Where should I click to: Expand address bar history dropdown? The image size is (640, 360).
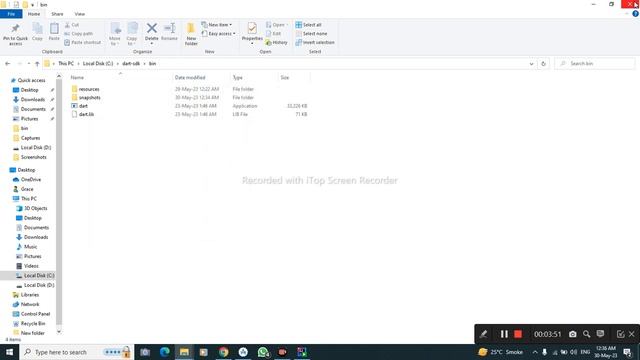point(531,64)
